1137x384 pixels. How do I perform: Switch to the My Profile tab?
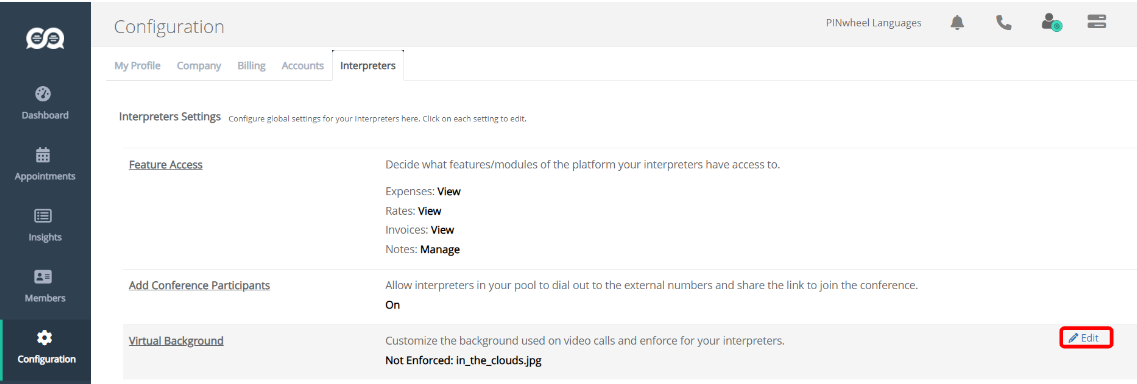pyautogui.click(x=137, y=65)
